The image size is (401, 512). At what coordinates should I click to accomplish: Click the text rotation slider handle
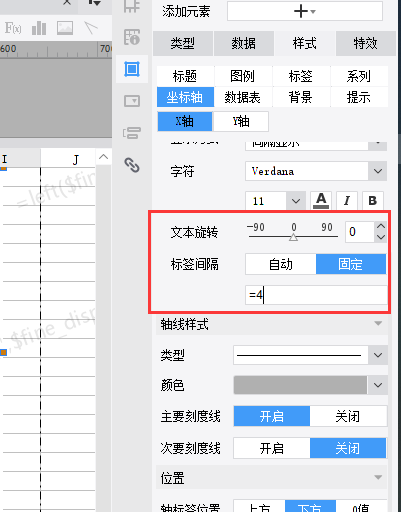click(293, 237)
